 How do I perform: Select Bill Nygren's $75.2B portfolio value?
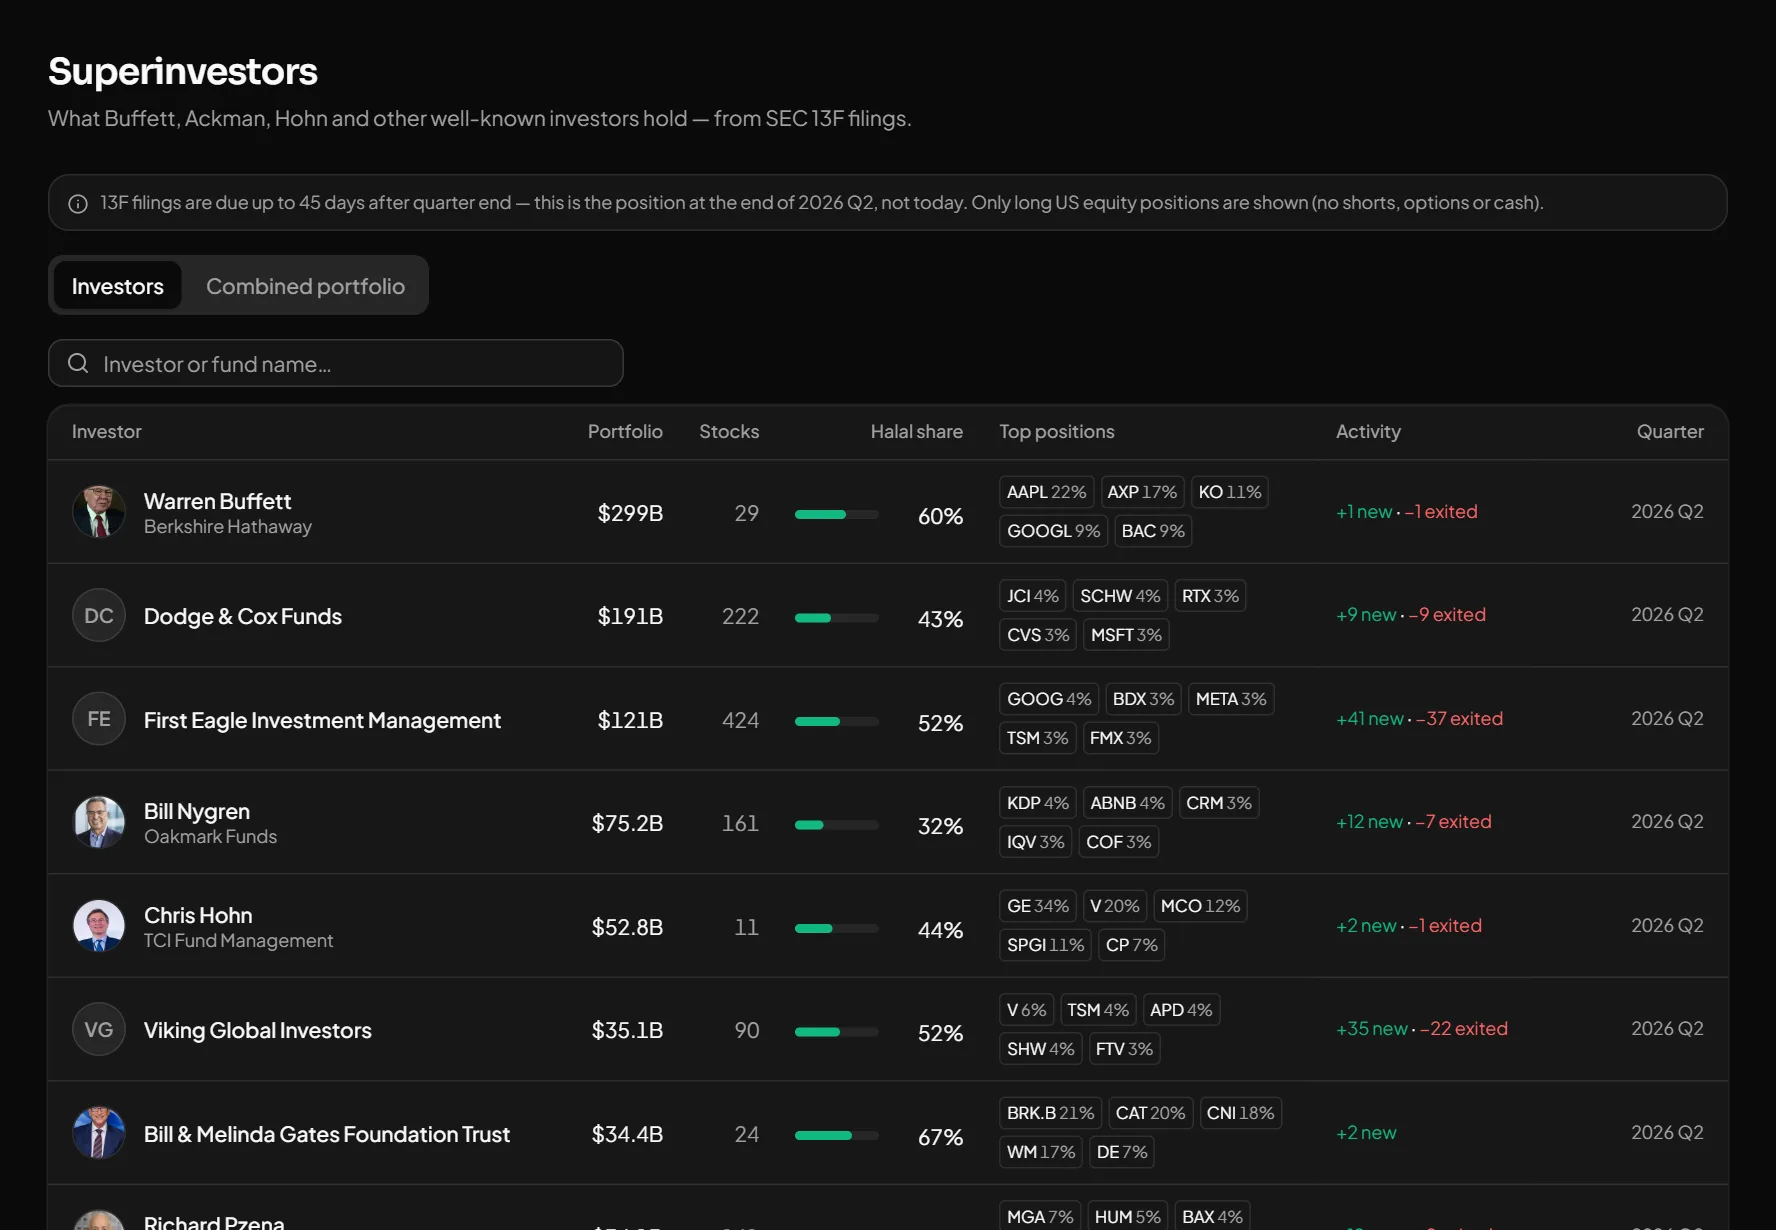coord(627,823)
